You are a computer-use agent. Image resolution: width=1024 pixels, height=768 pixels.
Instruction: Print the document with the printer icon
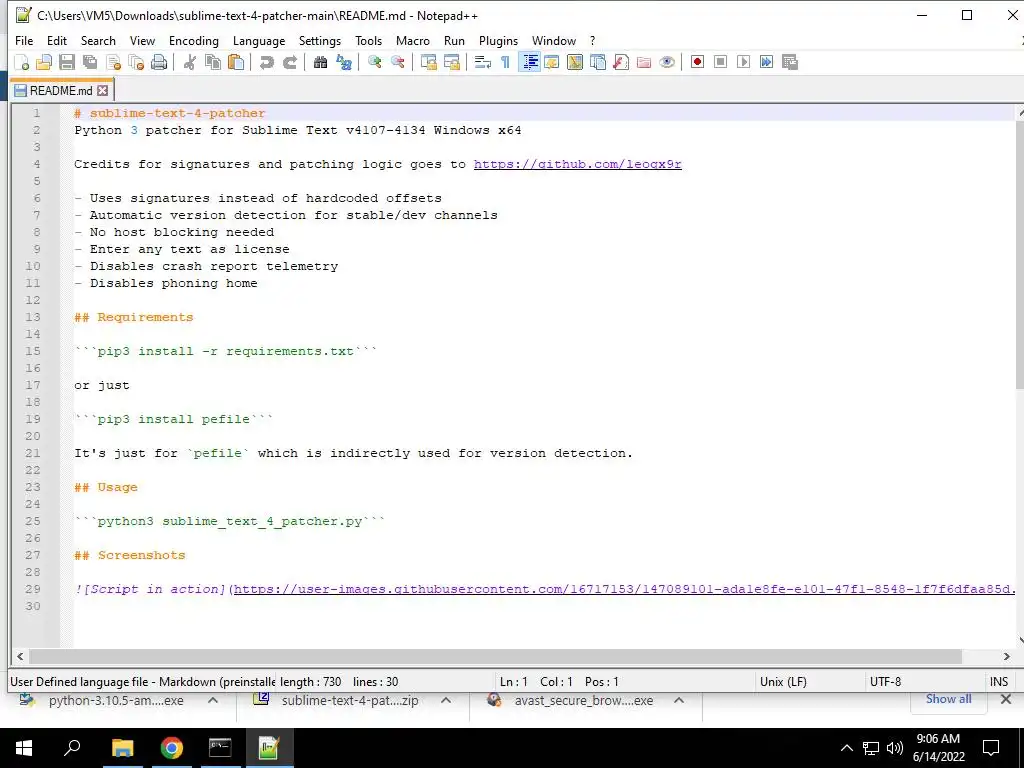[159, 62]
